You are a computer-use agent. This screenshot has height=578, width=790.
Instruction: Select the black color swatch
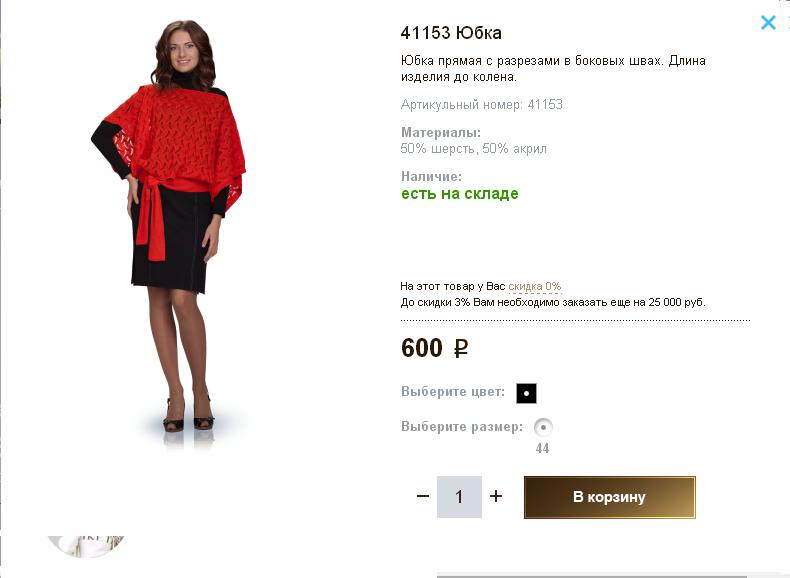pyautogui.click(x=526, y=393)
